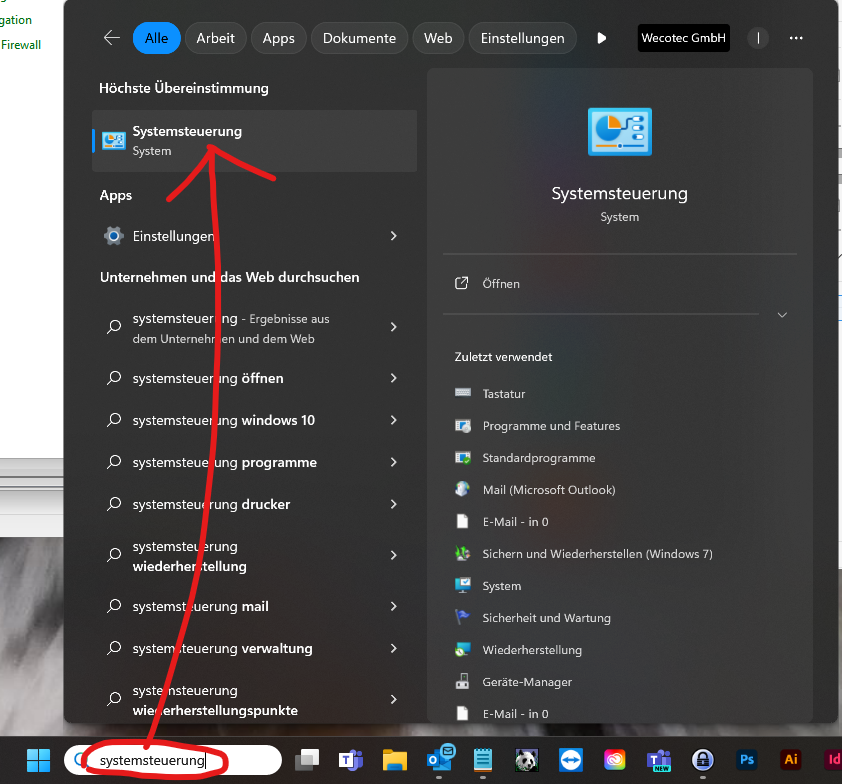
Task: Launch Adobe Illustrator from the taskbar
Action: 790,760
